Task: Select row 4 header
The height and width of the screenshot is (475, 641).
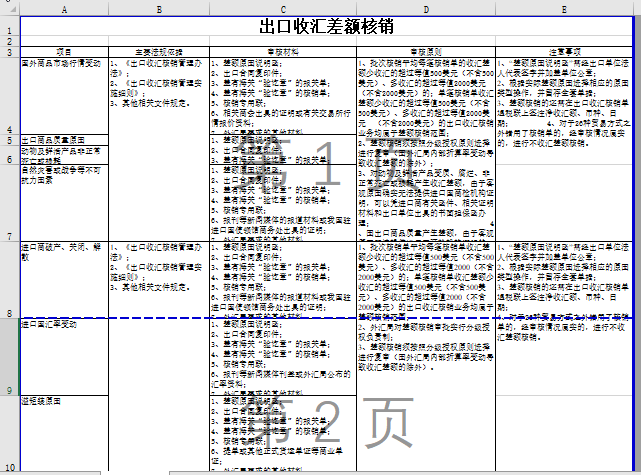Action: point(9,130)
